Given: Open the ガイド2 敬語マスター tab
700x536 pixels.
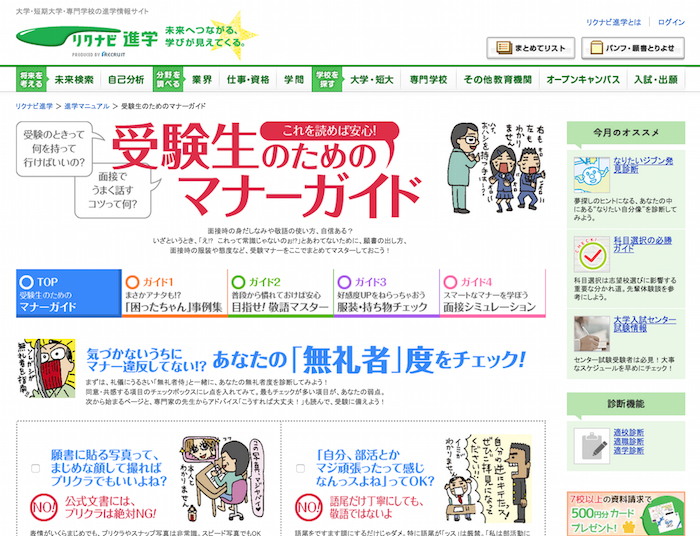Looking at the screenshot, I should click(x=280, y=293).
